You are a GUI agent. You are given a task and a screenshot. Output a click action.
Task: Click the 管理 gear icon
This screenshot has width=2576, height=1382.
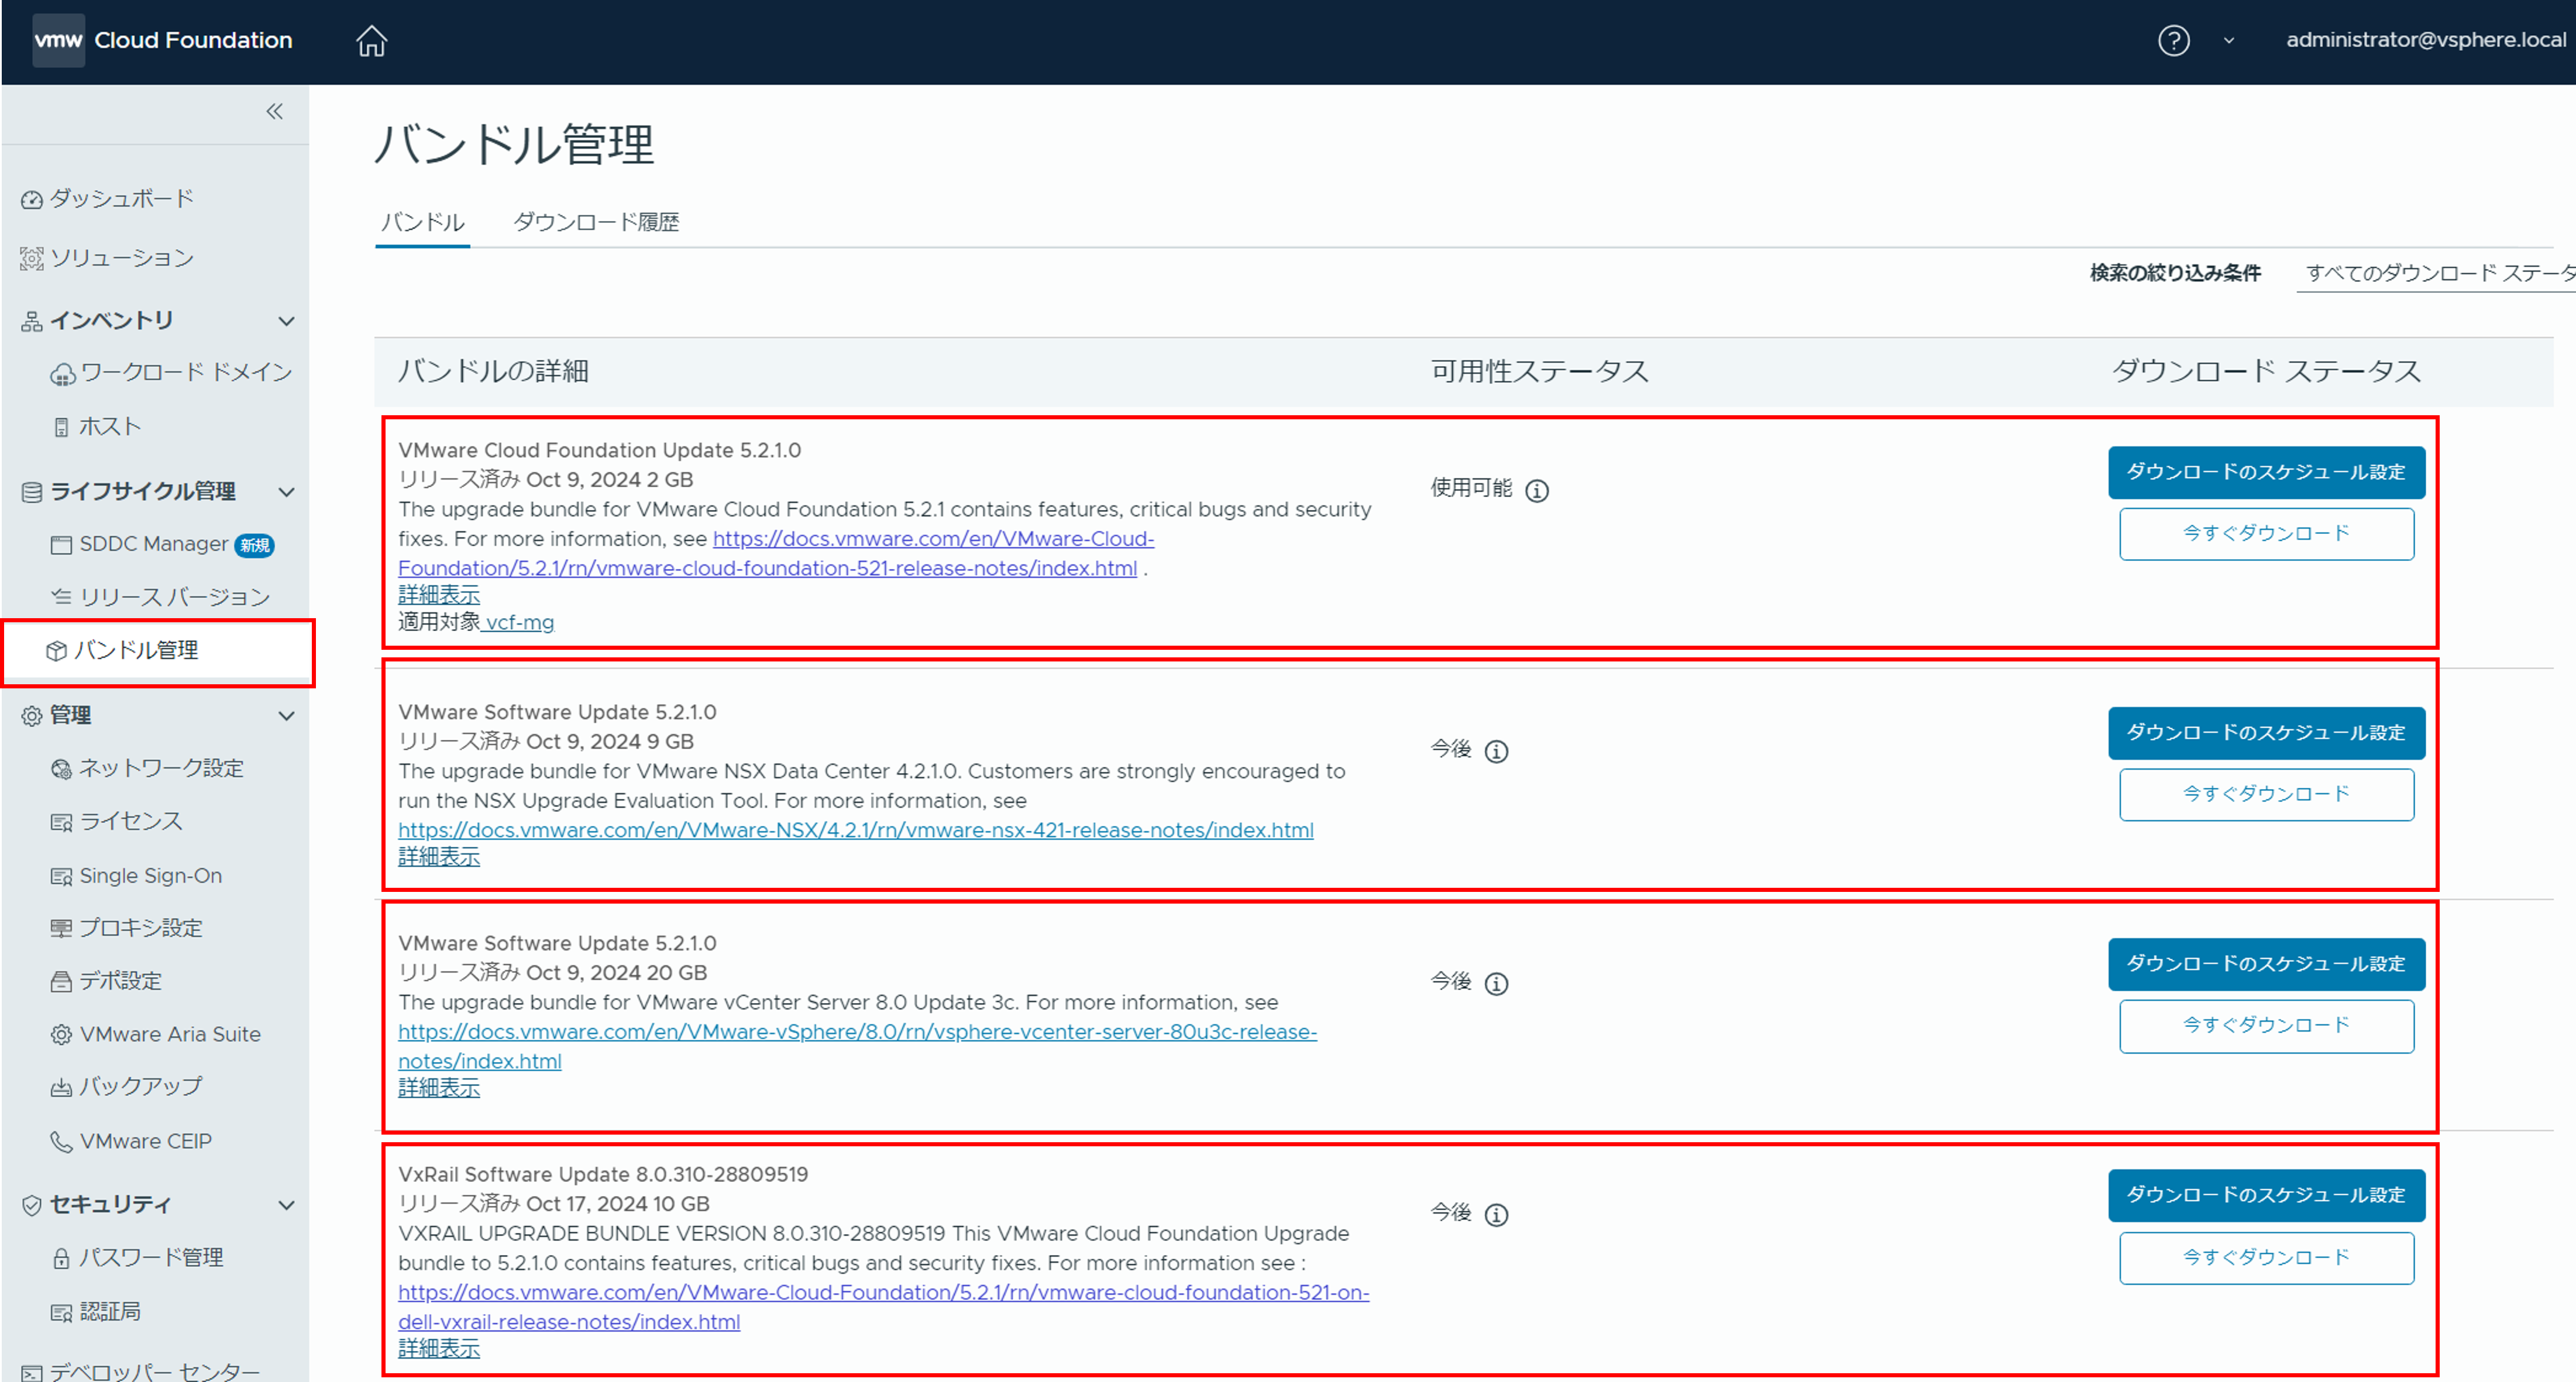pyautogui.click(x=32, y=716)
